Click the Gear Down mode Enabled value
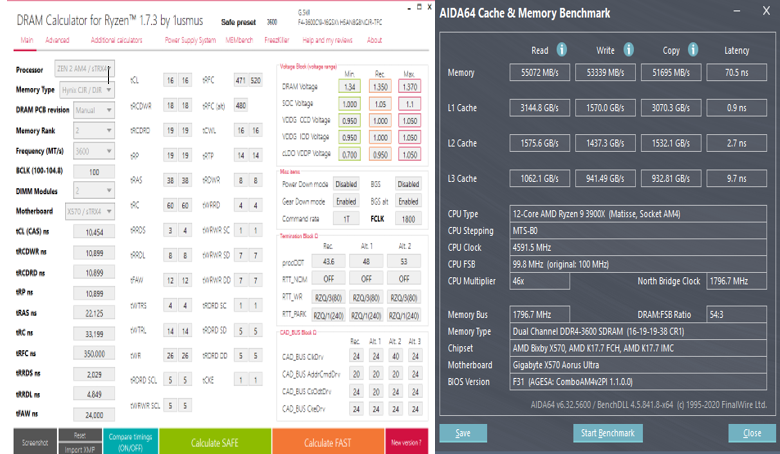Viewport: 780px width, 454px height. point(346,201)
